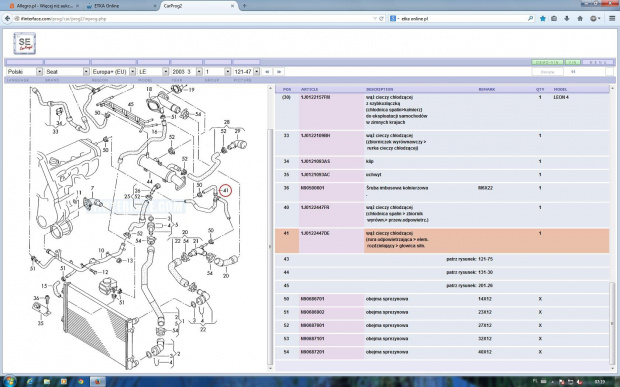Click the 'klip' row position 34
This screenshot has width=620, height=387.
[x=442, y=162]
